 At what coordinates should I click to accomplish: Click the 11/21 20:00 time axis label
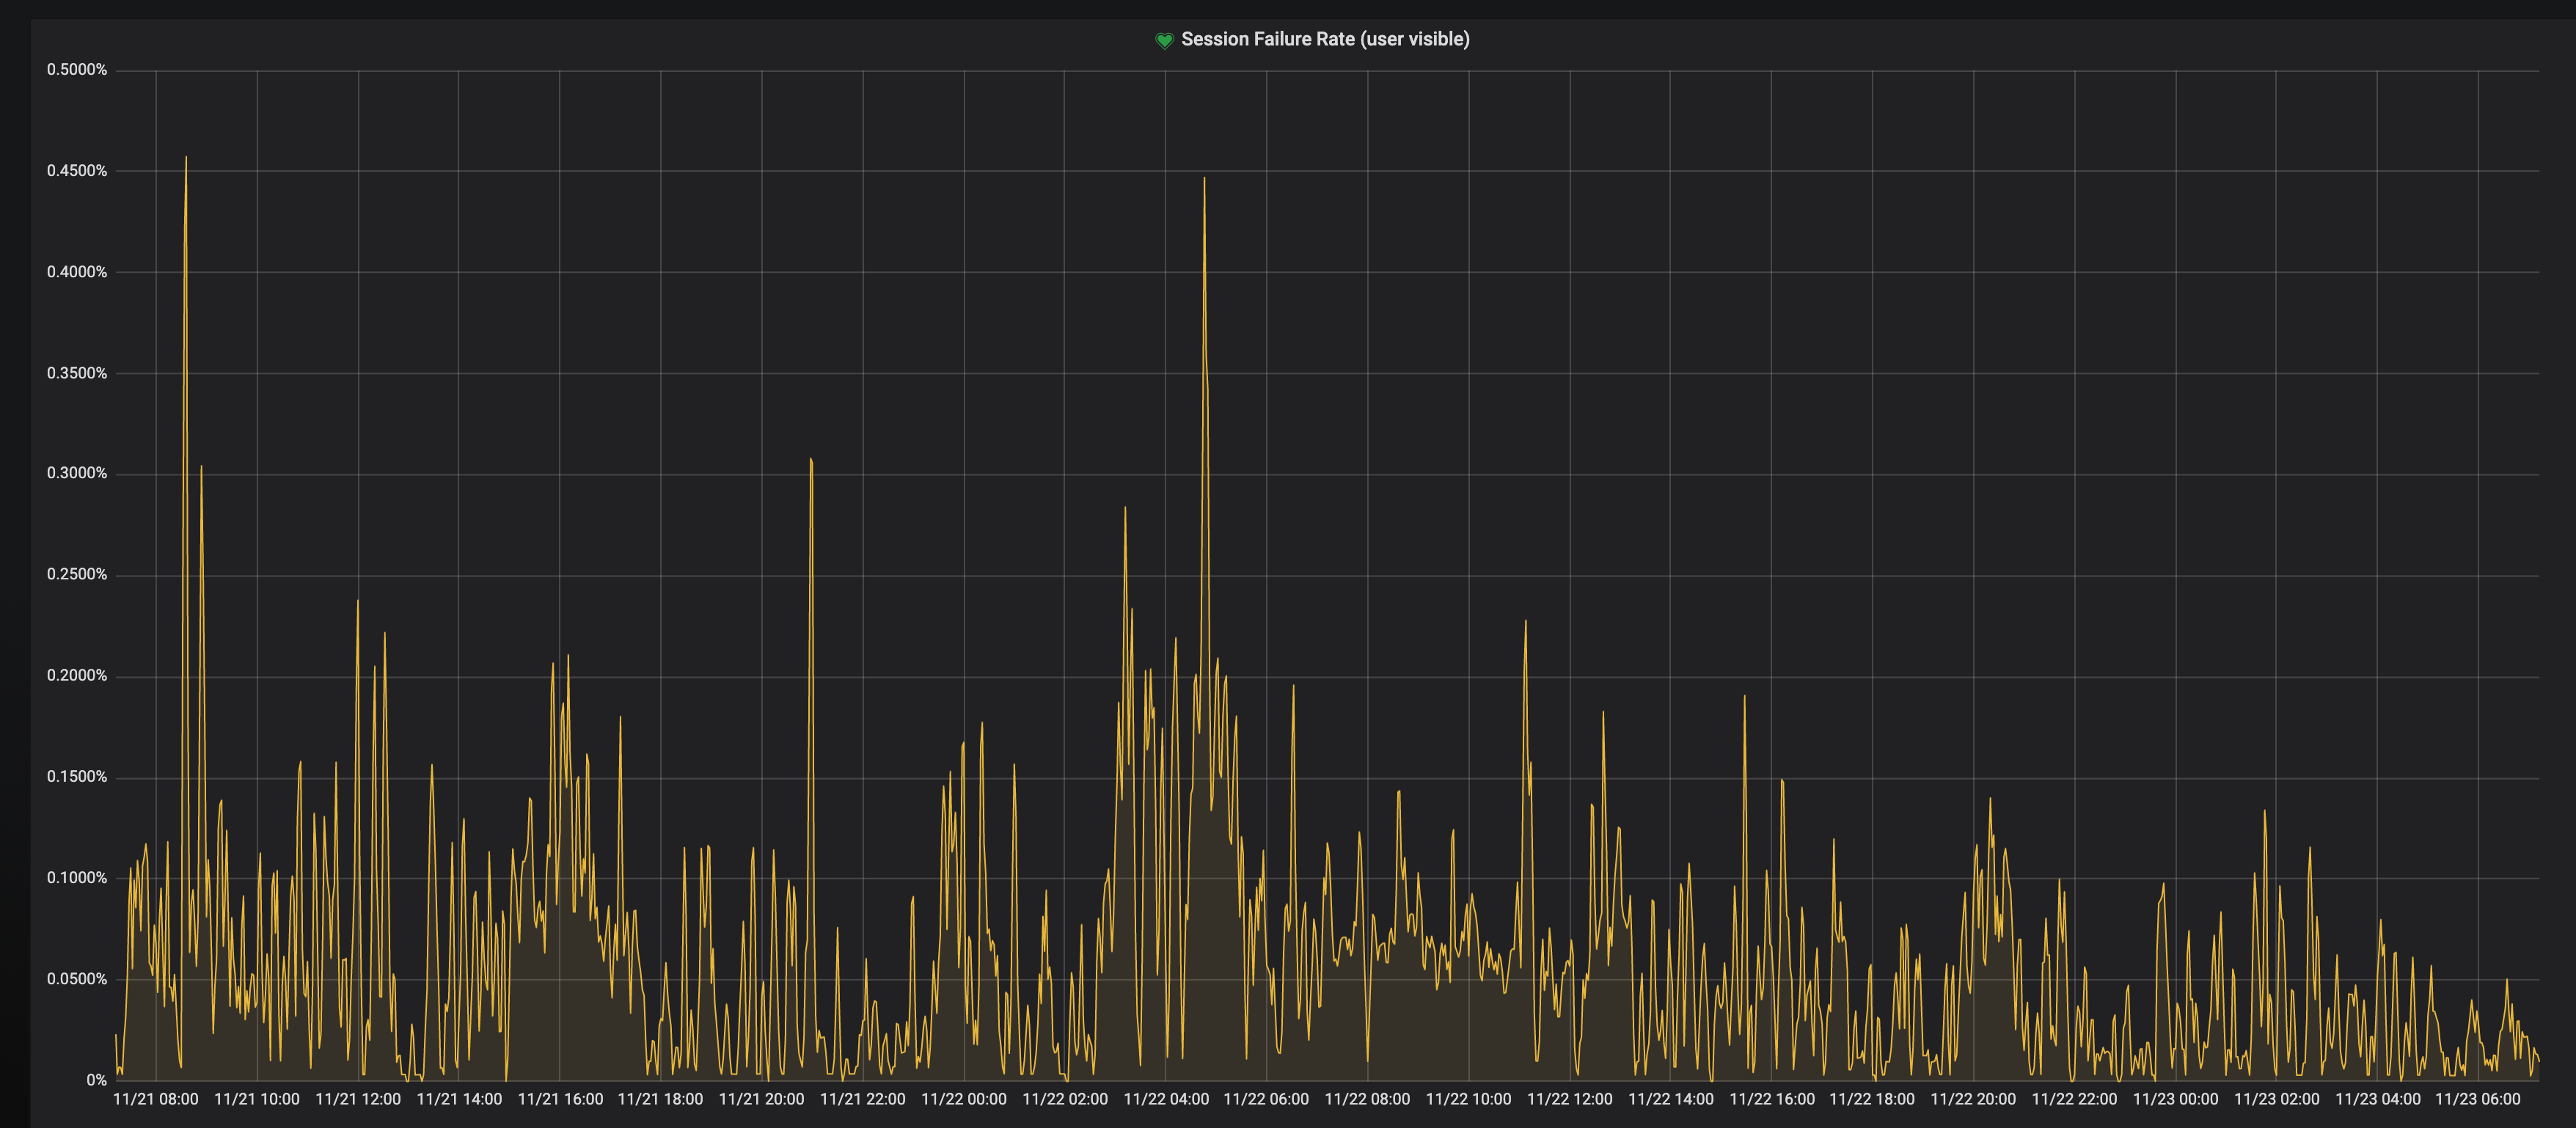pos(761,1099)
